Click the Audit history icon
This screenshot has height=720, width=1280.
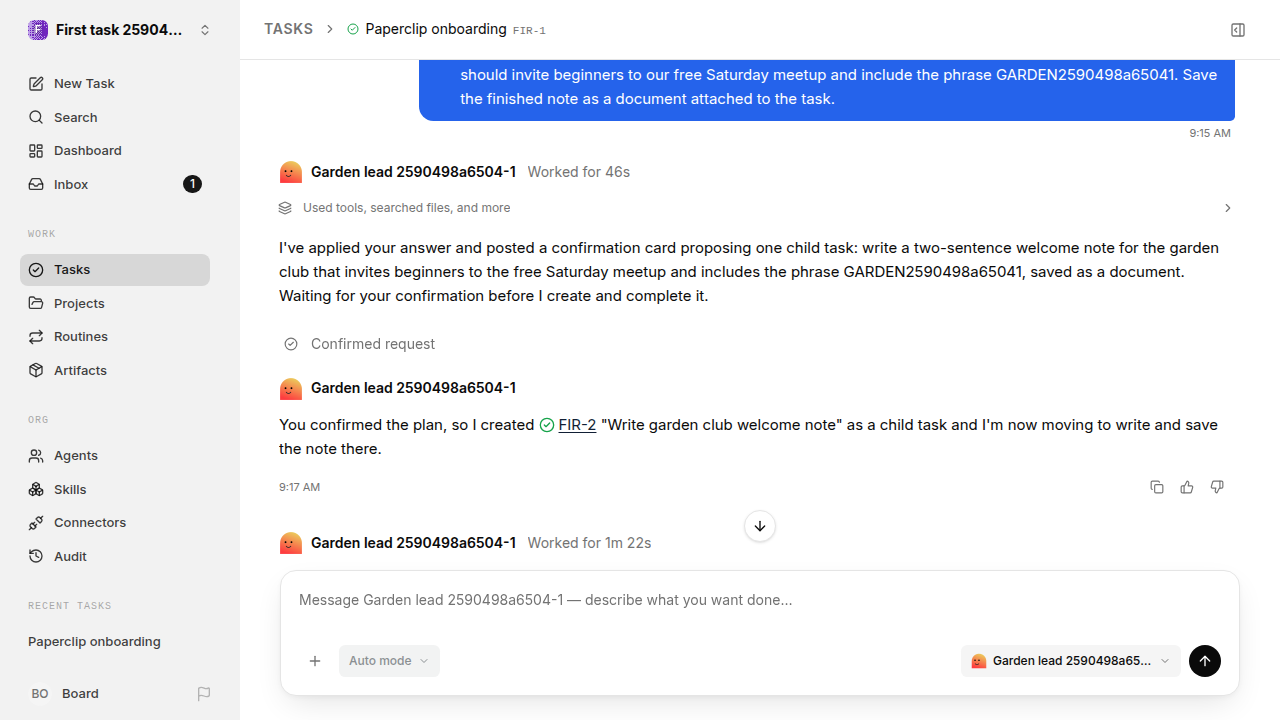pyautogui.click(x=36, y=556)
